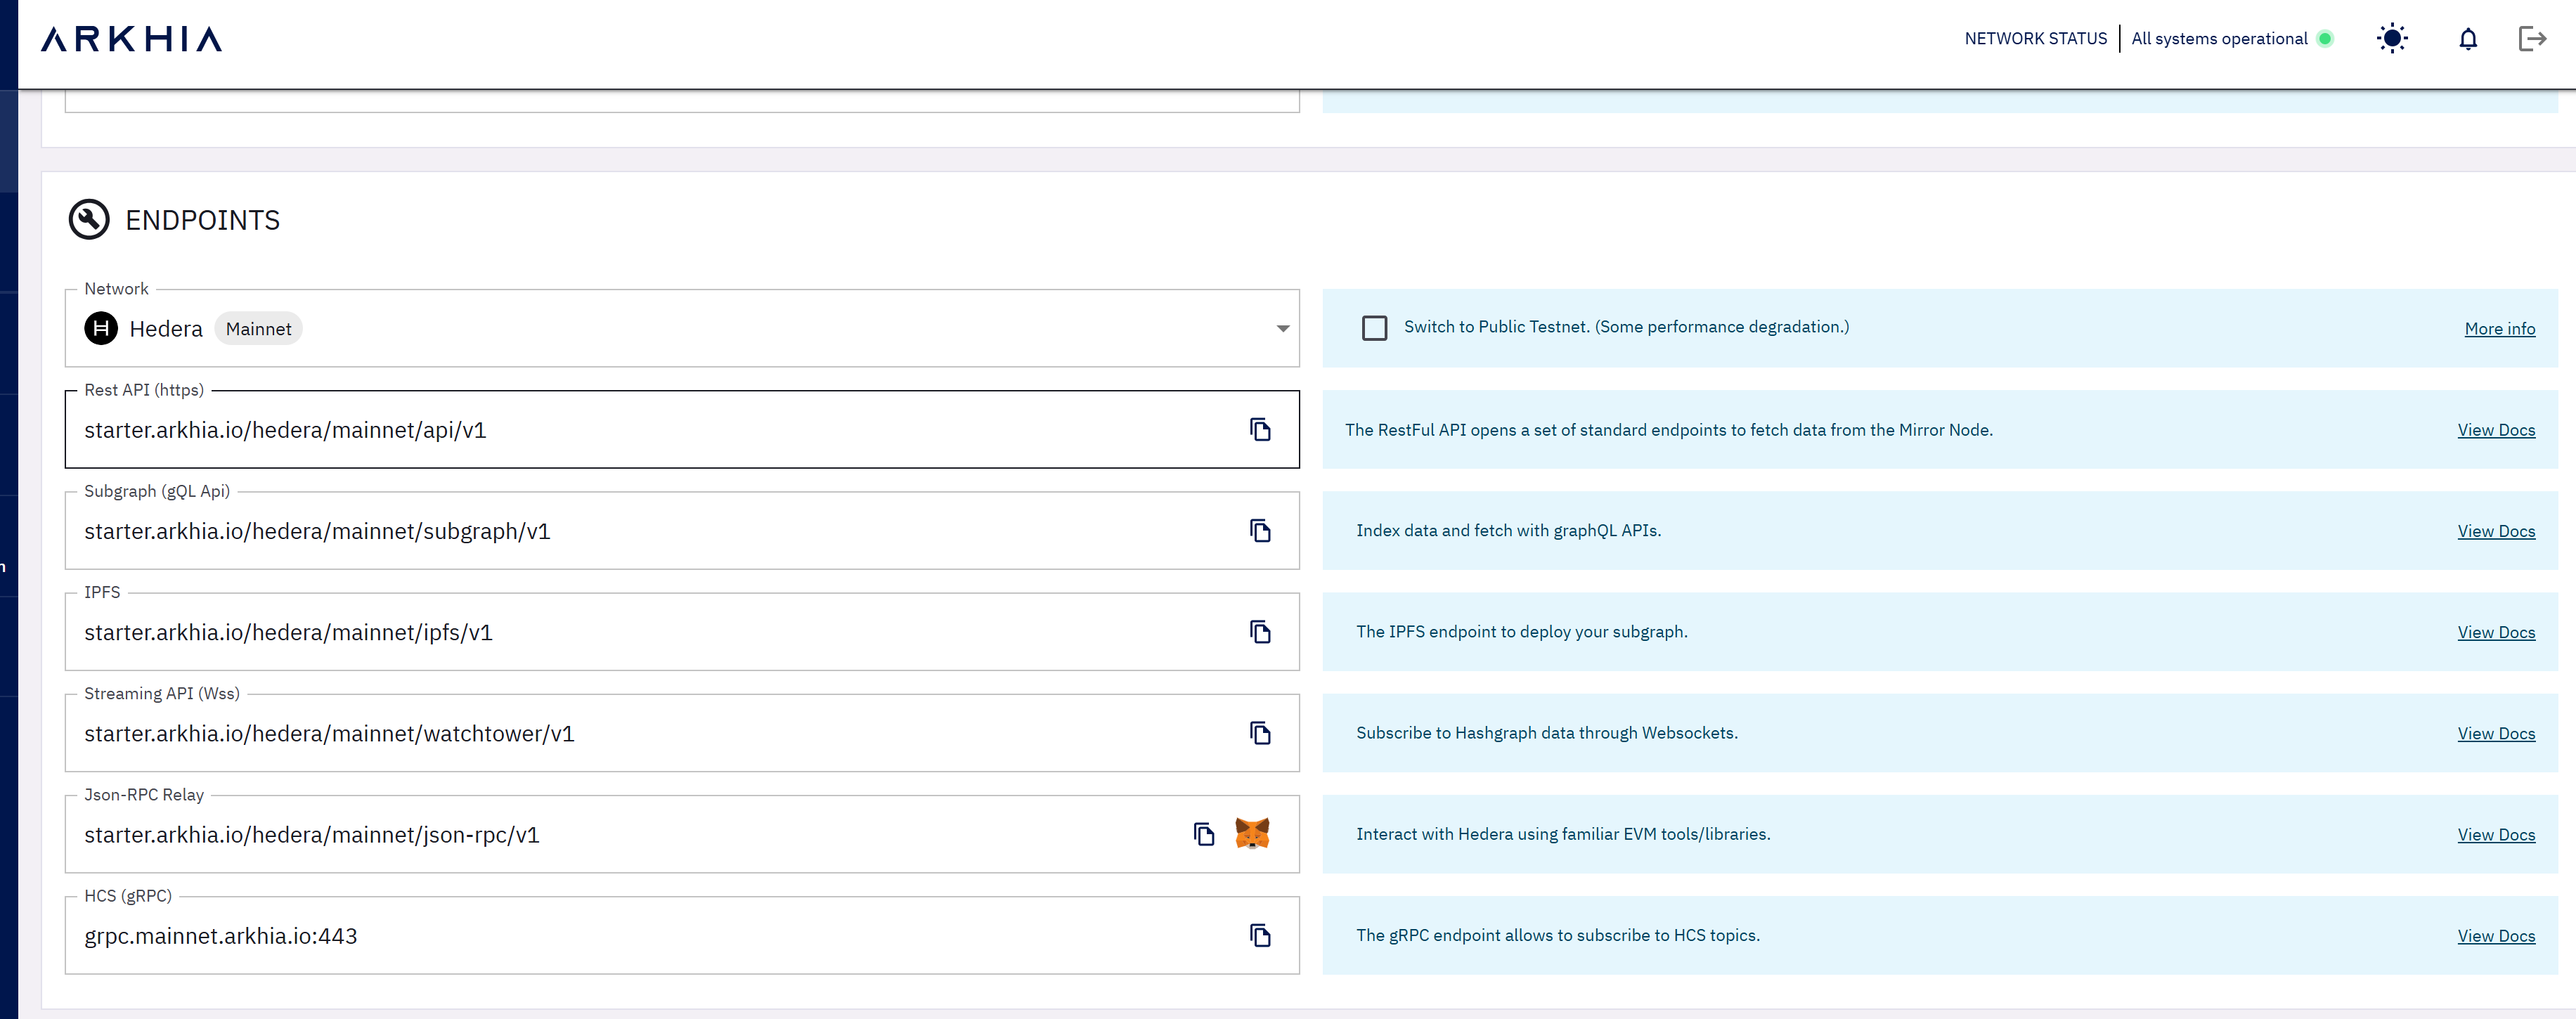Click the ENDPOINTS section heading

pyautogui.click(x=202, y=220)
